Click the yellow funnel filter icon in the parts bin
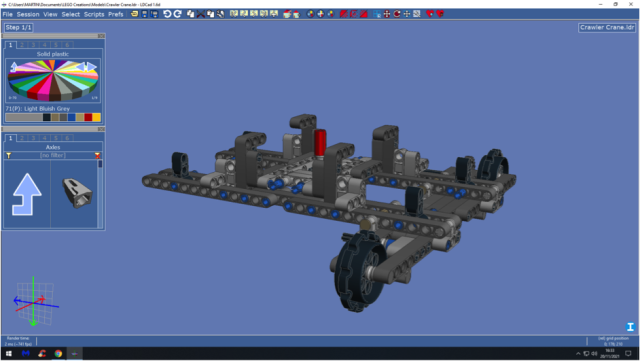This screenshot has width=640, height=361. pyautogui.click(x=9, y=156)
